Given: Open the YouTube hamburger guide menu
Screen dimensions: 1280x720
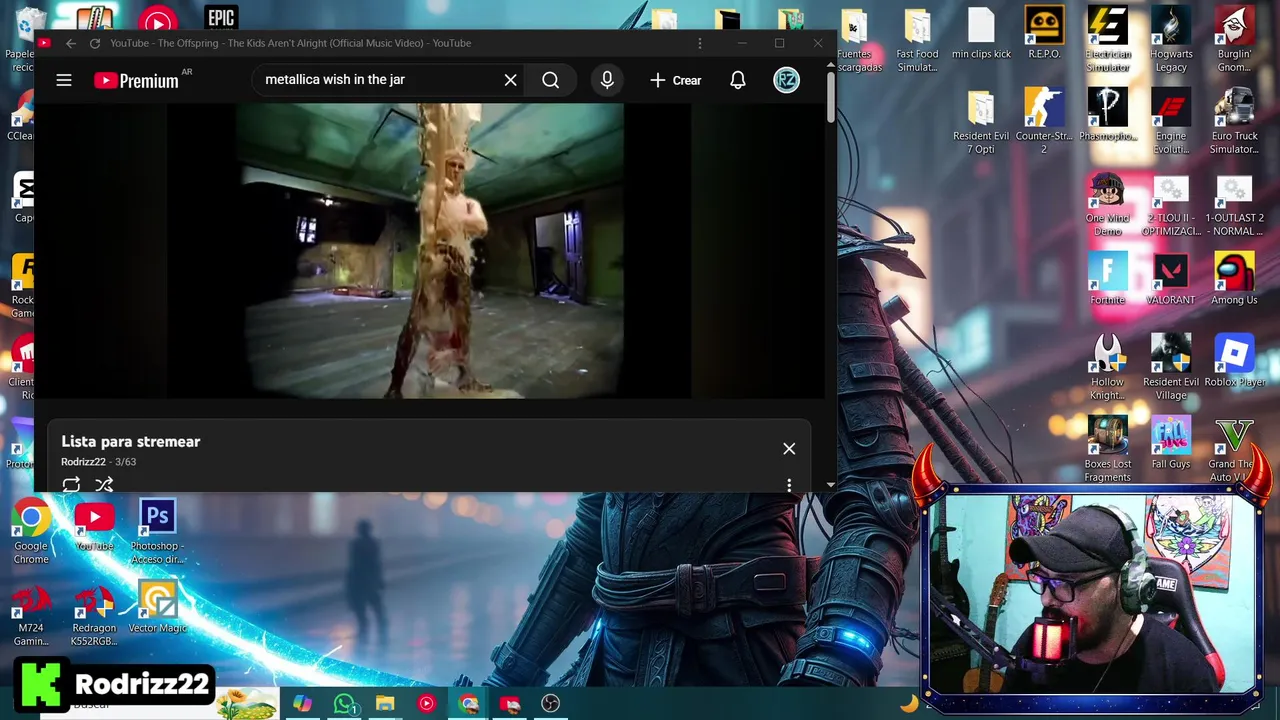Looking at the screenshot, I should pos(64,80).
